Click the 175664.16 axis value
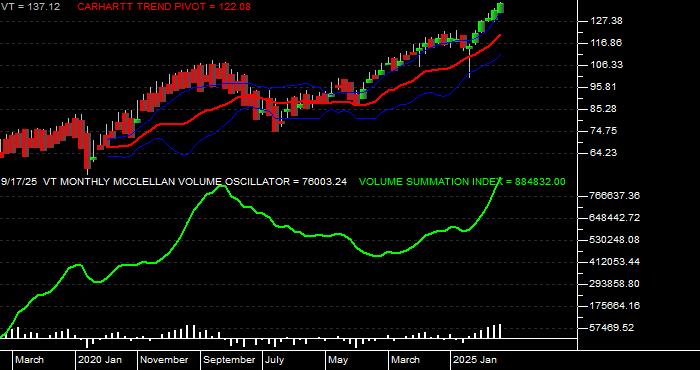This screenshot has height=370, width=700. (615, 306)
